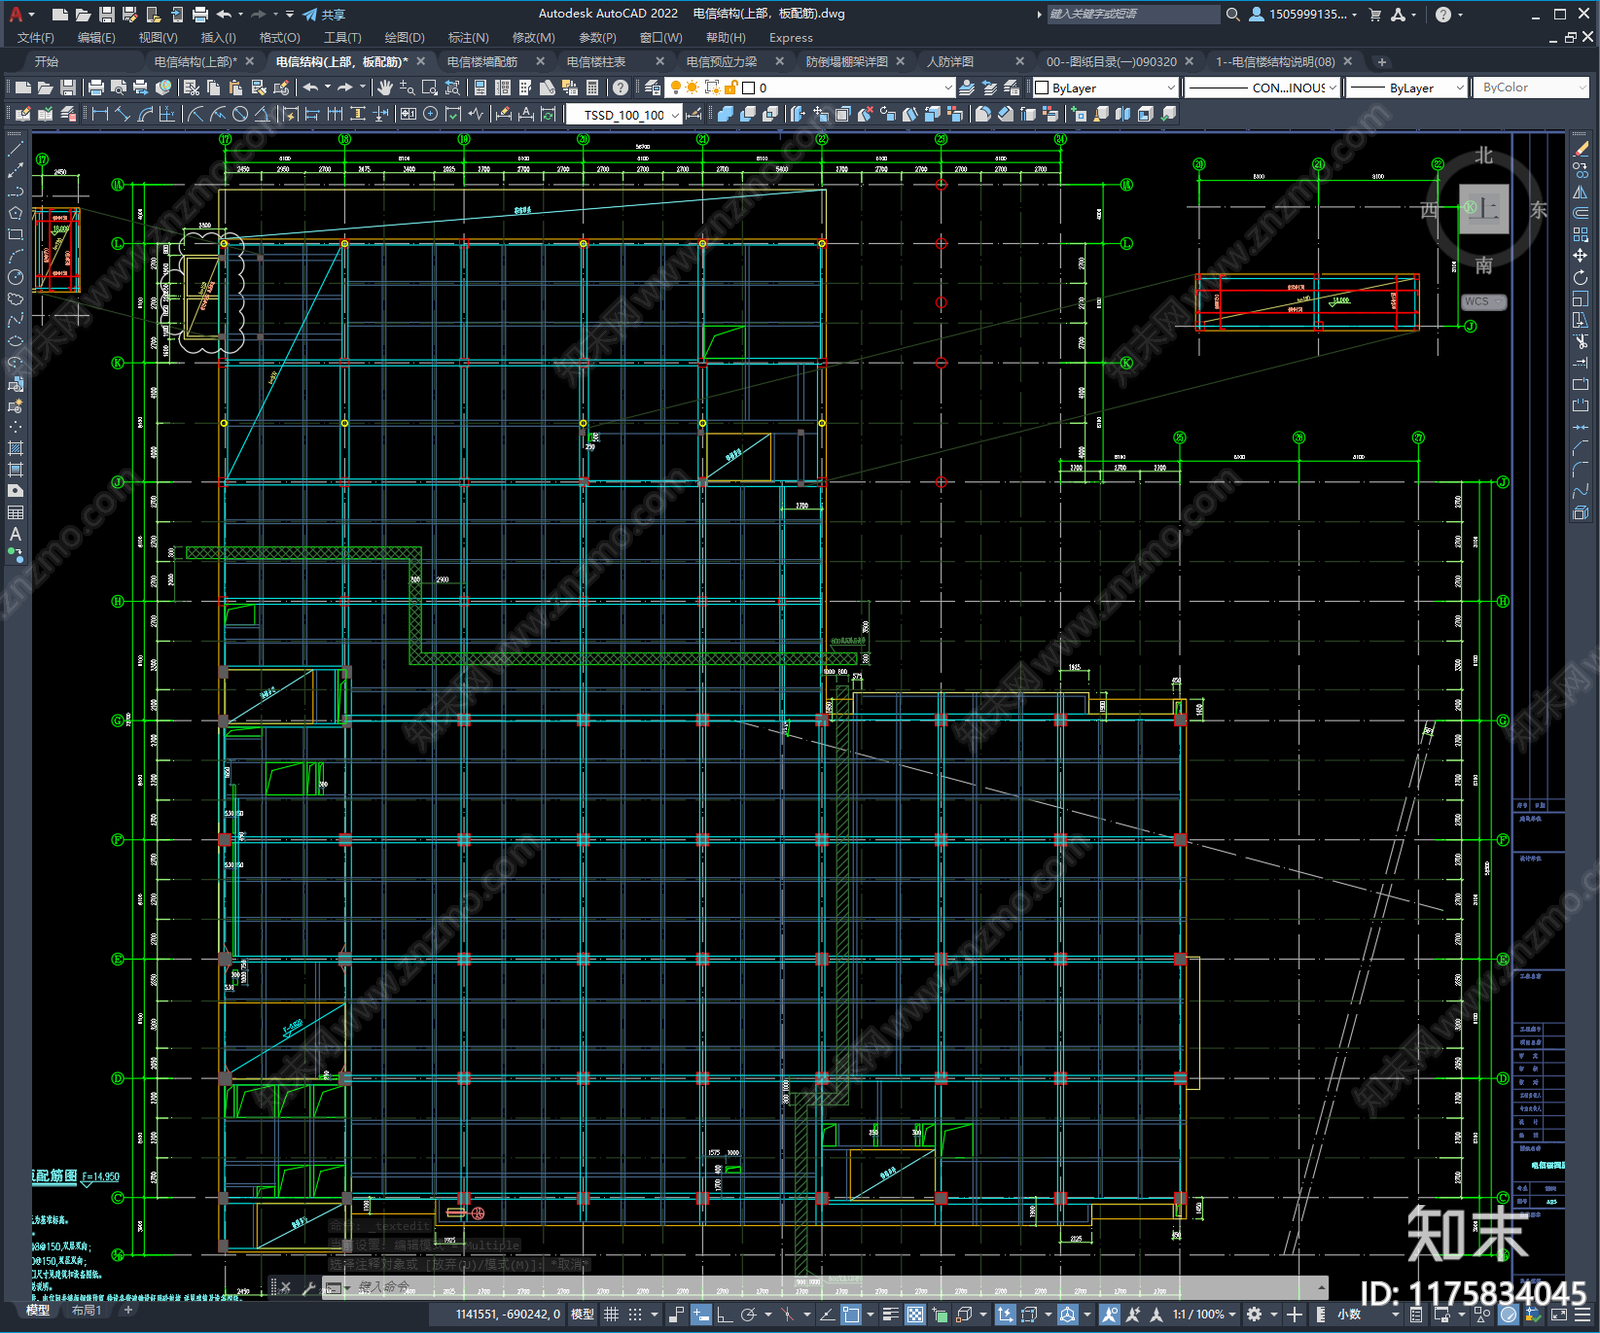Toggle object snap in status bar
Screen dimensions: 1600x1333
pos(850,1314)
